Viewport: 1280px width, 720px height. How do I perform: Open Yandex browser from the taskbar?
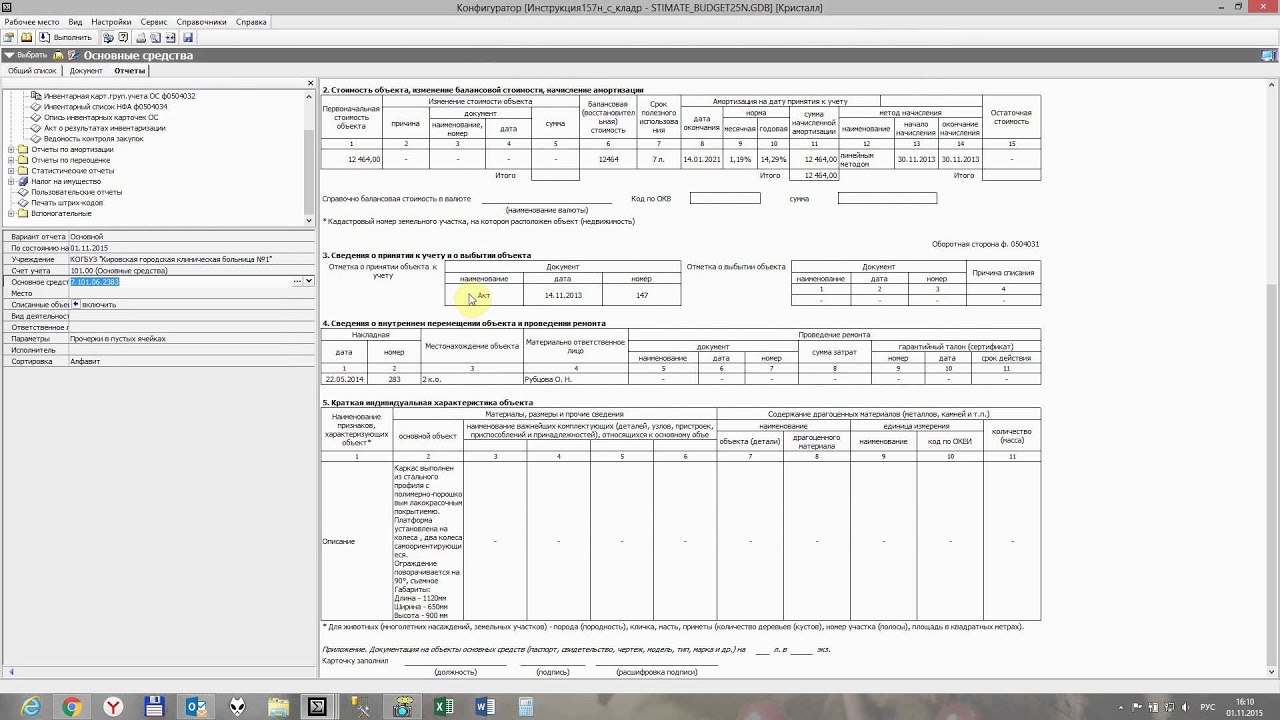point(113,707)
